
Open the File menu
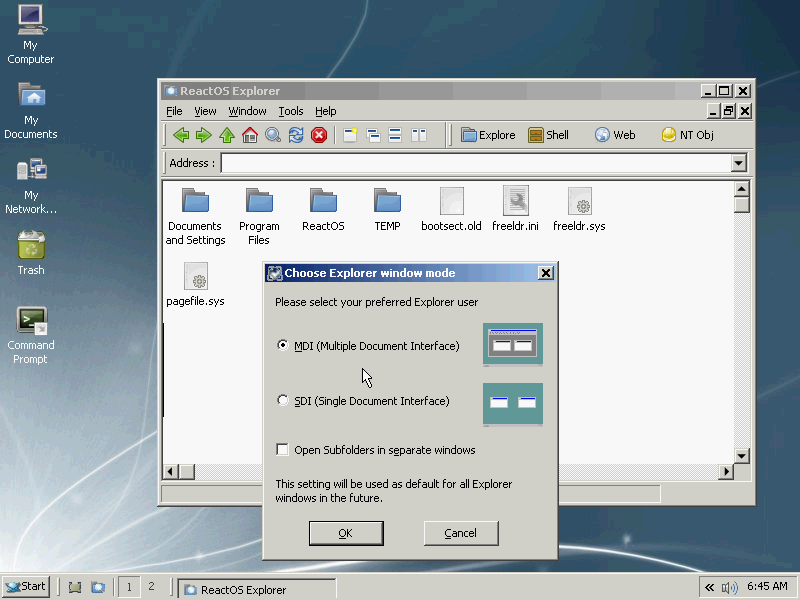tap(174, 111)
